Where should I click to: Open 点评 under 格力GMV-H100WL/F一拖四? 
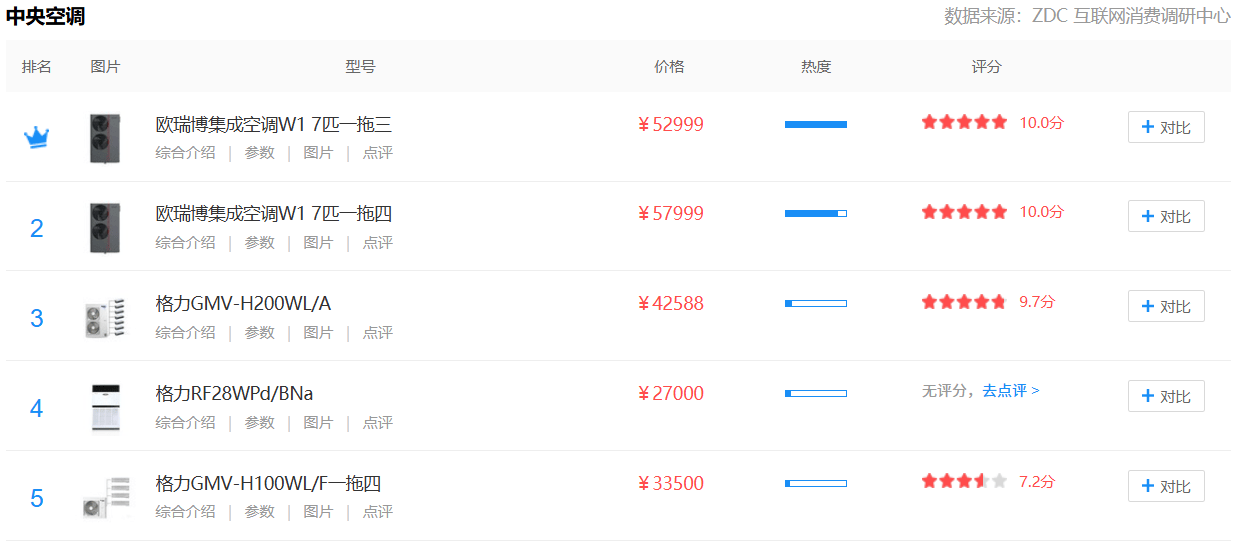coord(377,512)
